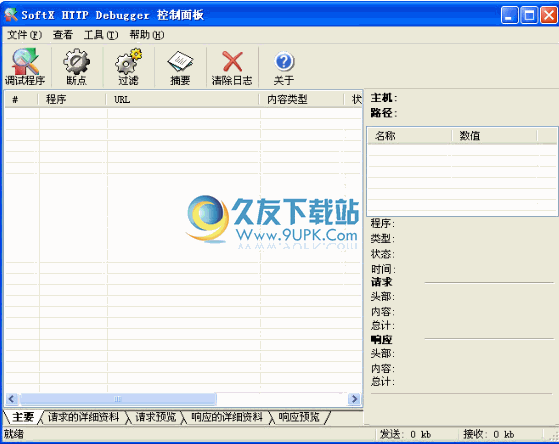
Task: Close the HTTP Debugger window
Action: (x=549, y=15)
